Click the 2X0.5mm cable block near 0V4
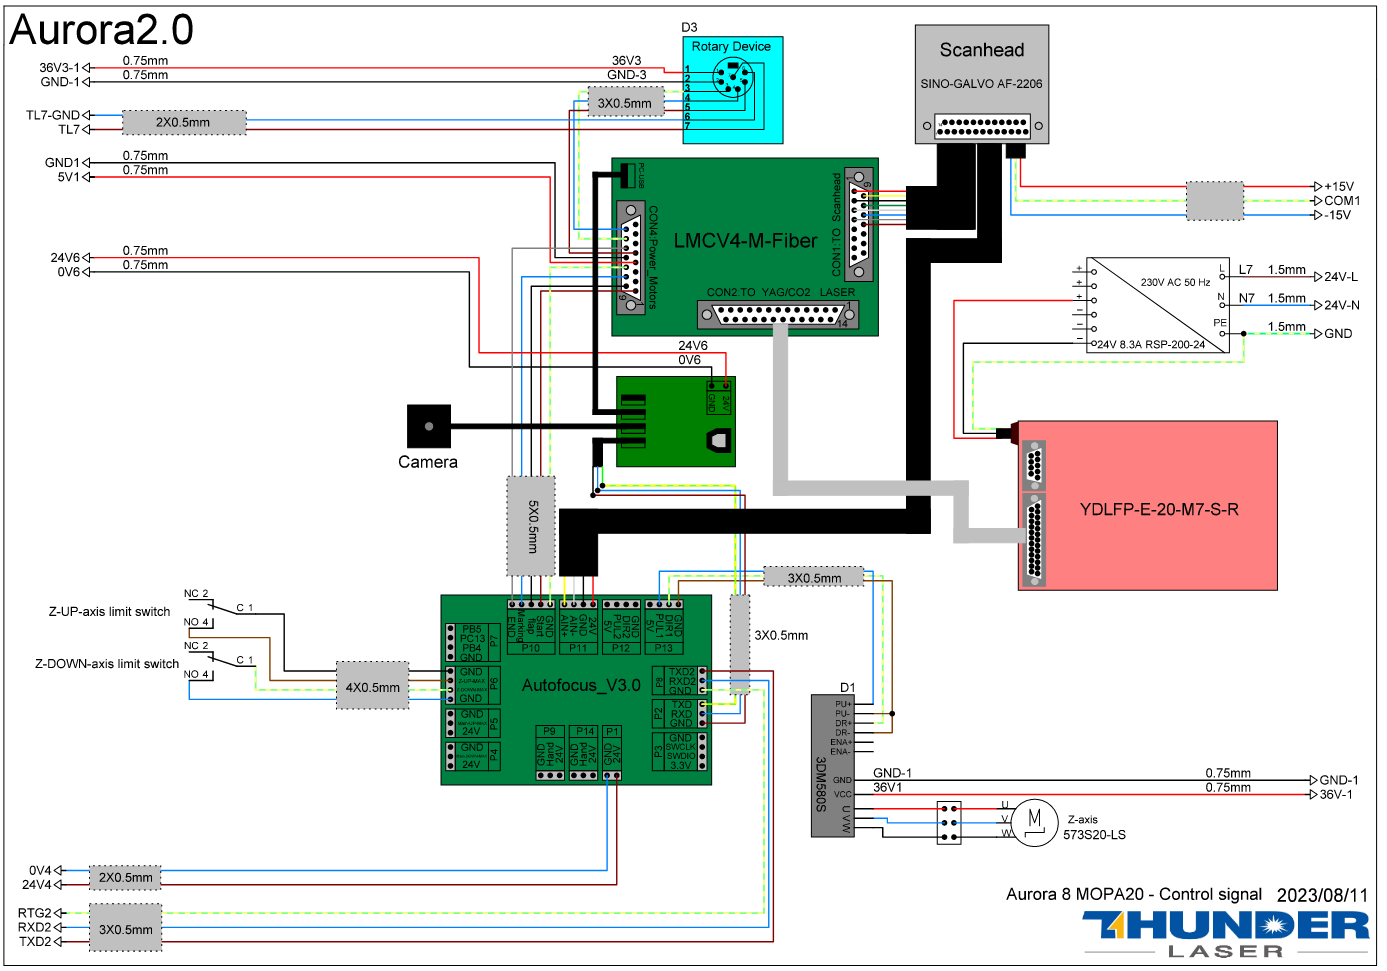 tap(125, 878)
